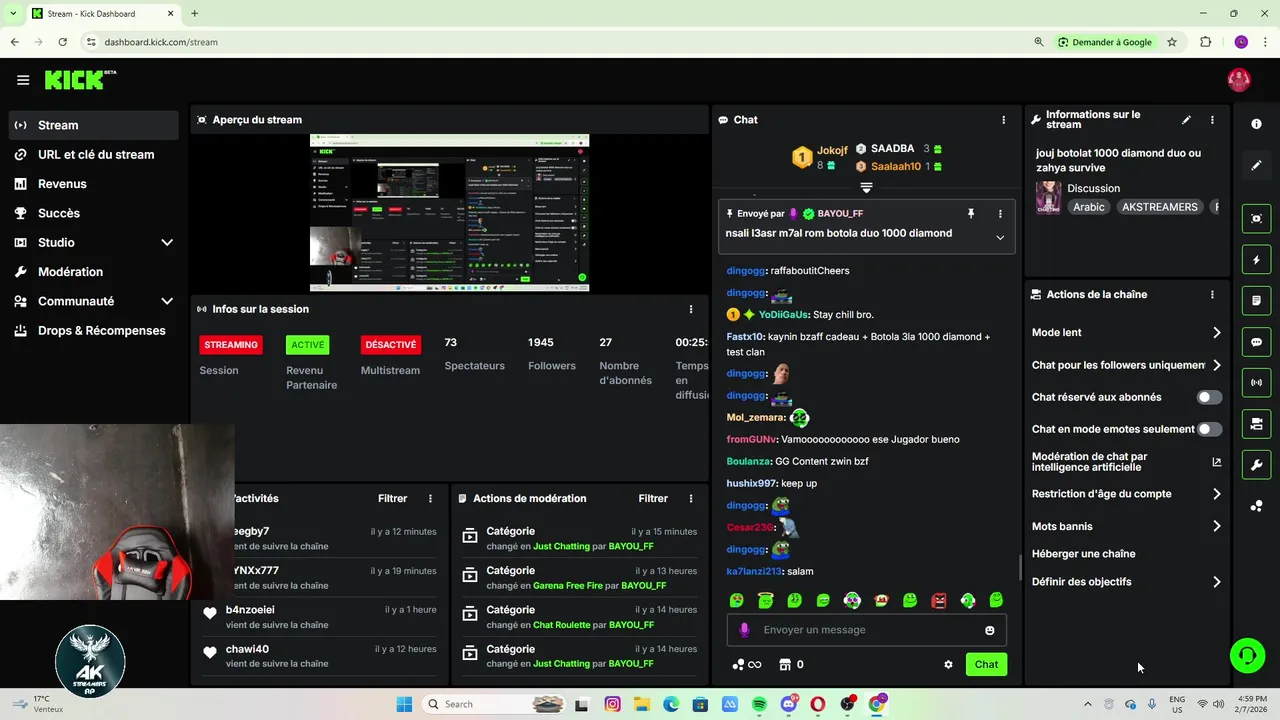Click the AKSTREAMERS tag
The image size is (1280, 720).
[x=1160, y=207]
